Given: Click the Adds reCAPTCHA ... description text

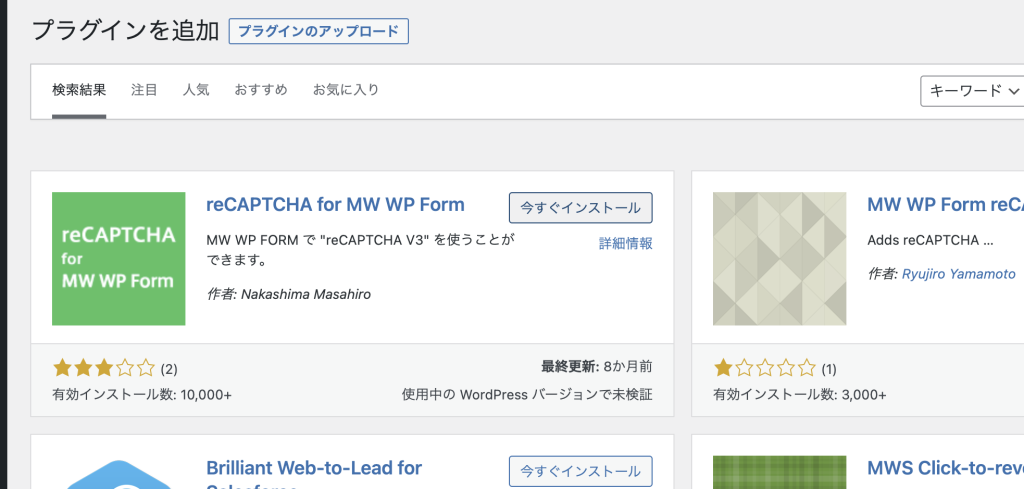Looking at the screenshot, I should click(x=930, y=240).
